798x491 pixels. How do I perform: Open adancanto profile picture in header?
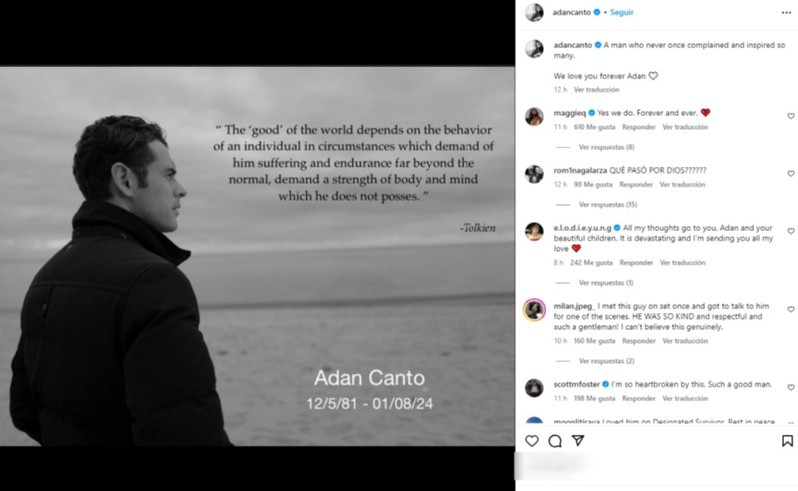pyautogui.click(x=534, y=12)
